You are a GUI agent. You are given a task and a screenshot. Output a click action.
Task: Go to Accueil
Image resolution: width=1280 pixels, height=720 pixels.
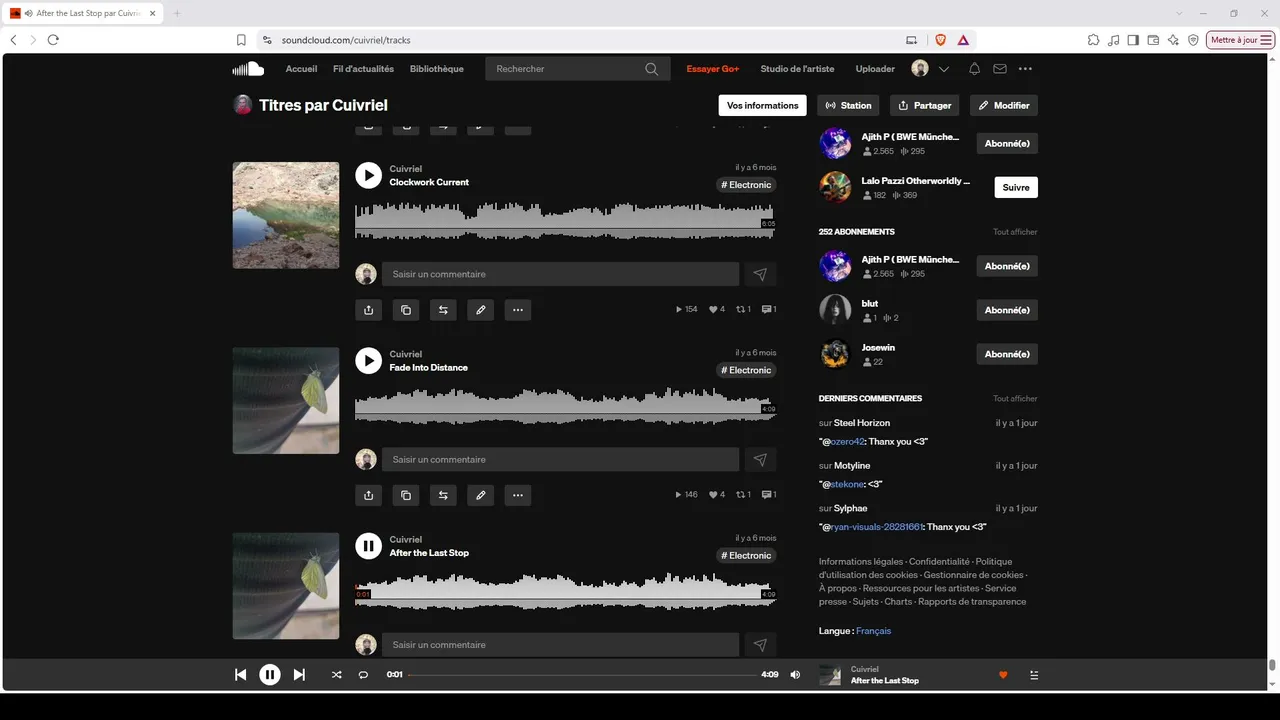pos(301,69)
